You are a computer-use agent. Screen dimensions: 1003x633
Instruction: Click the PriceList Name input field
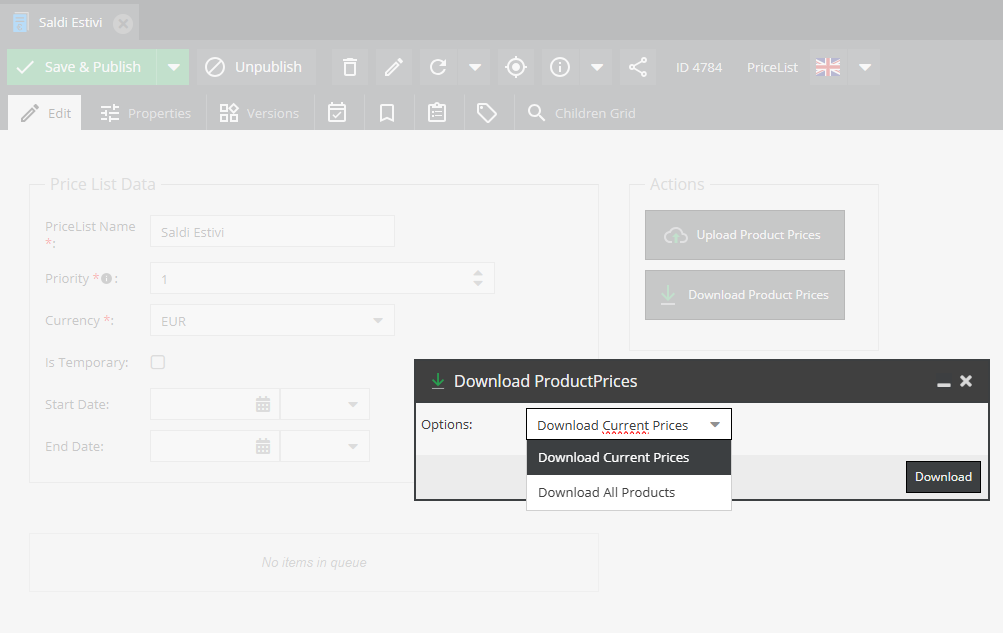pyautogui.click(x=272, y=231)
